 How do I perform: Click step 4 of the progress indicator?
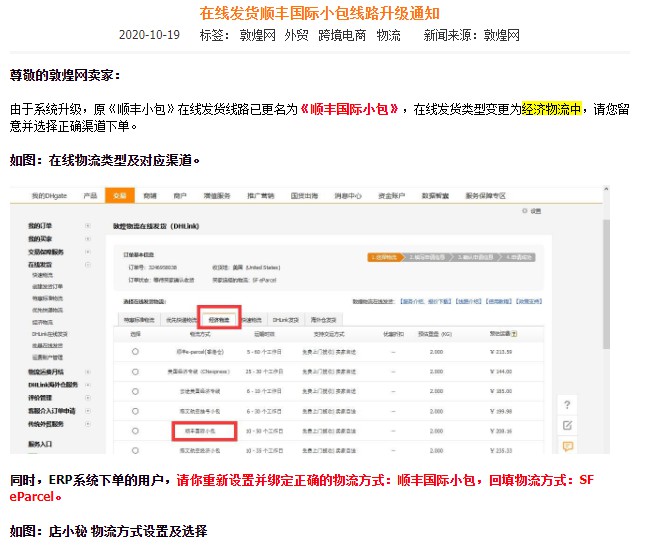coord(519,257)
